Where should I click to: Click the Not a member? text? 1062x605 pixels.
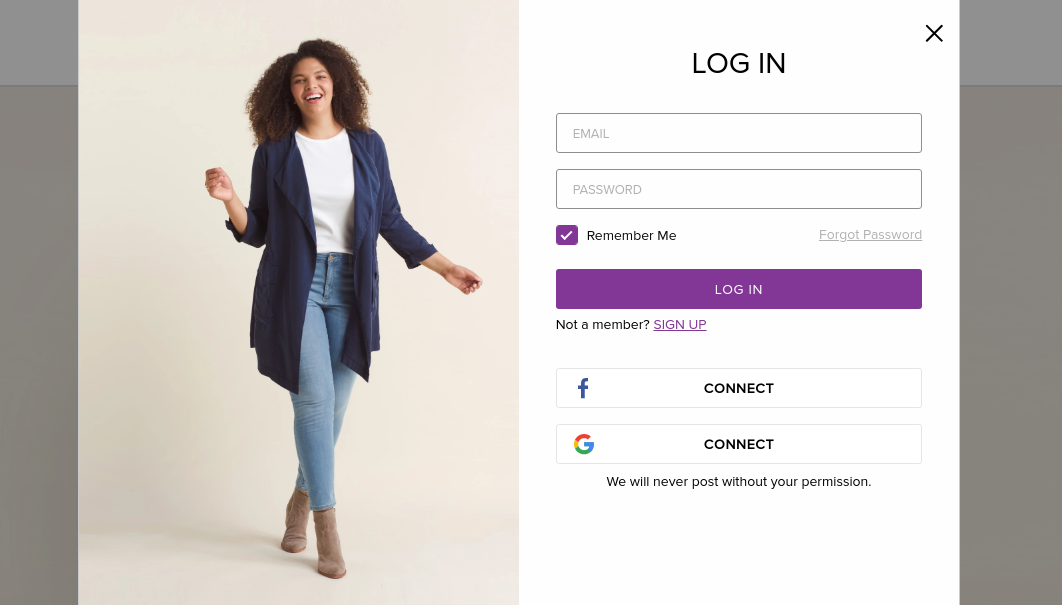[x=603, y=325]
